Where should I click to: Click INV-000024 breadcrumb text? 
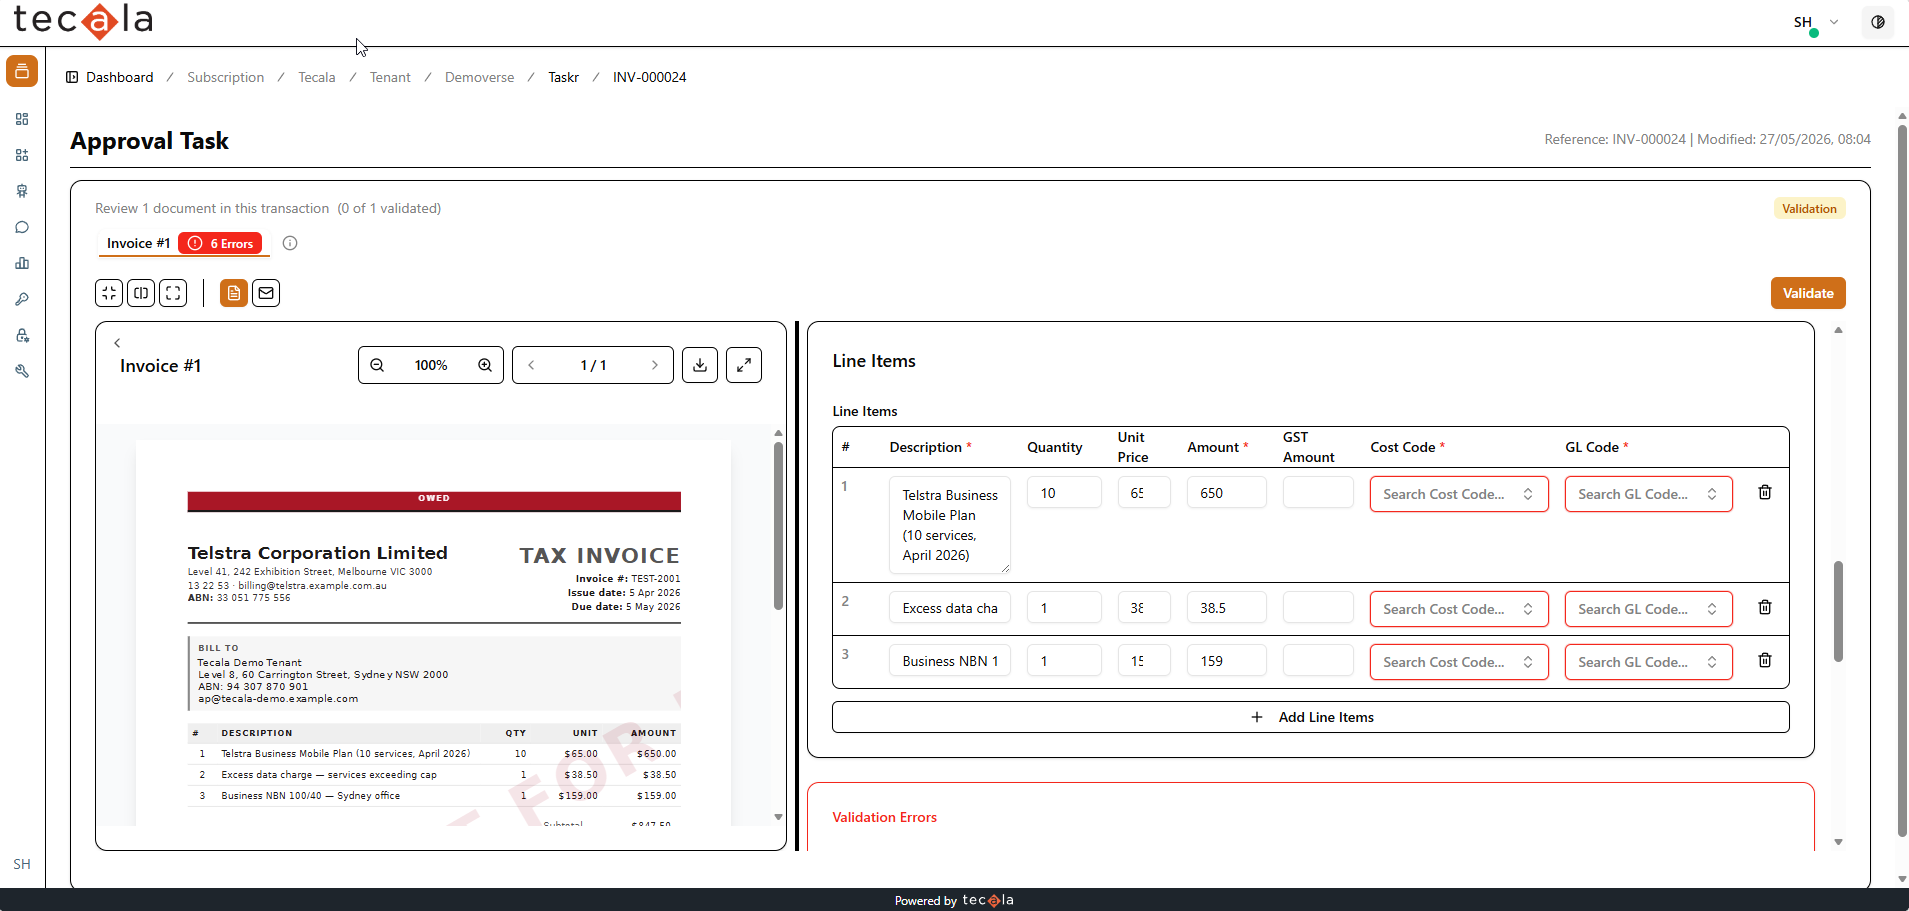click(650, 77)
